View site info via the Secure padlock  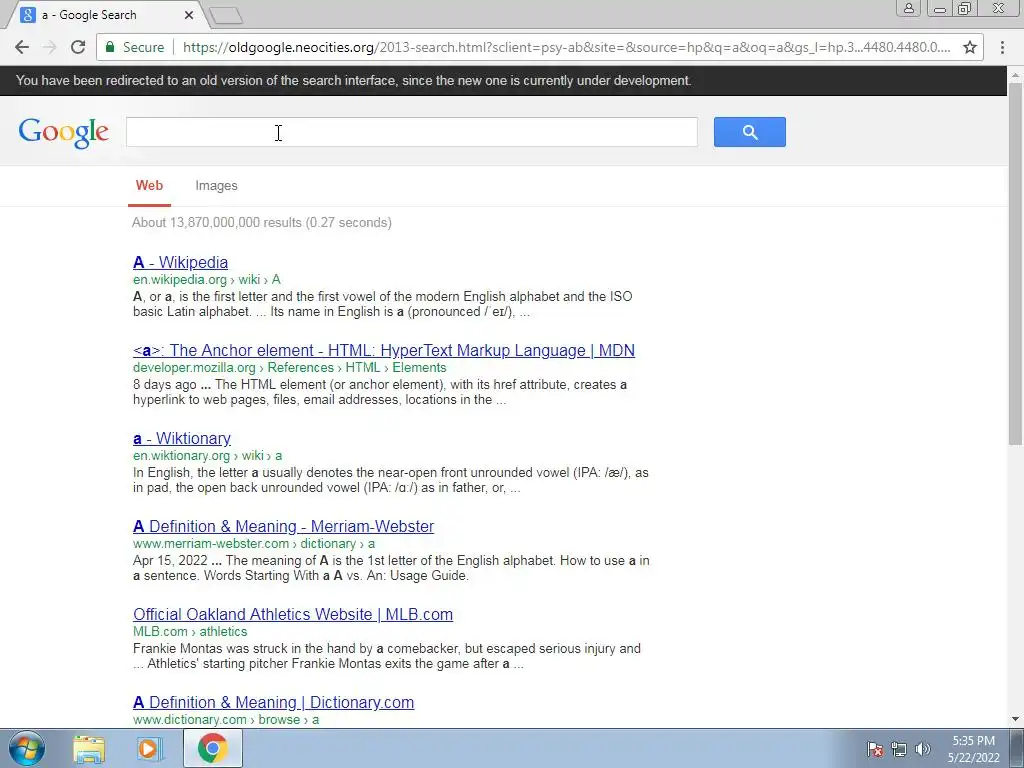coord(135,47)
